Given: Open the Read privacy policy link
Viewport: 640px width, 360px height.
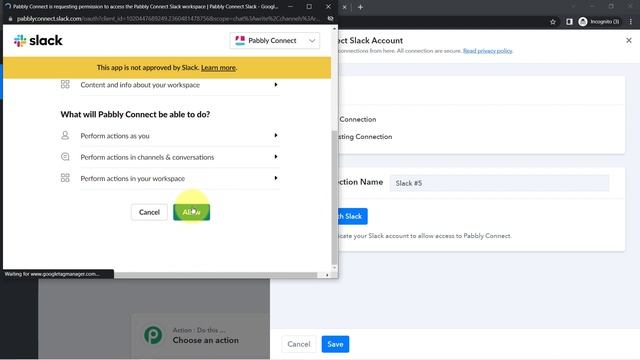Looking at the screenshot, I should coord(487,51).
